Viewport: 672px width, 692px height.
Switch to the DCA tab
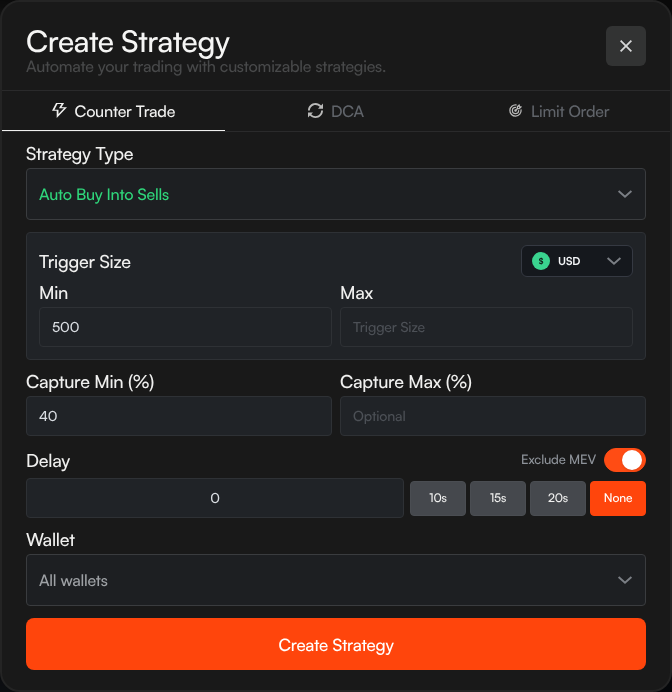point(336,111)
